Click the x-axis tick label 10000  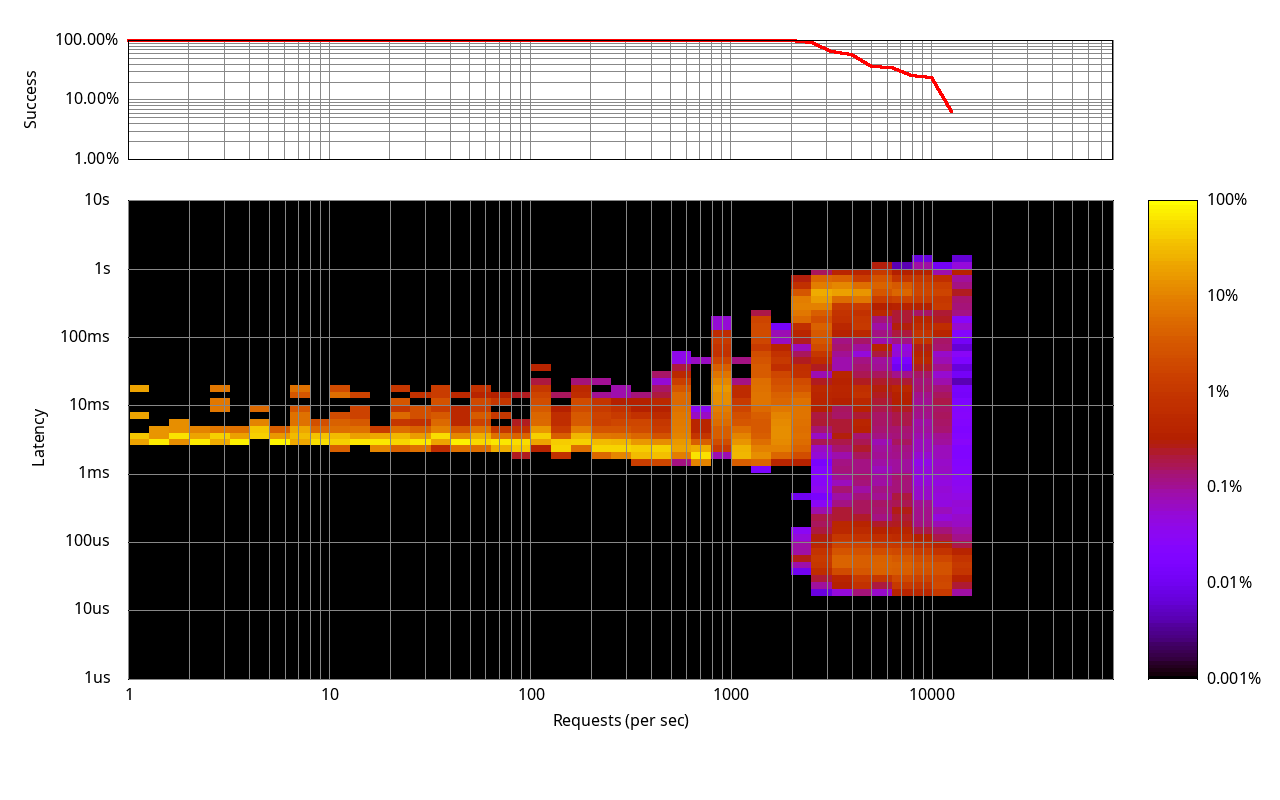coord(932,695)
